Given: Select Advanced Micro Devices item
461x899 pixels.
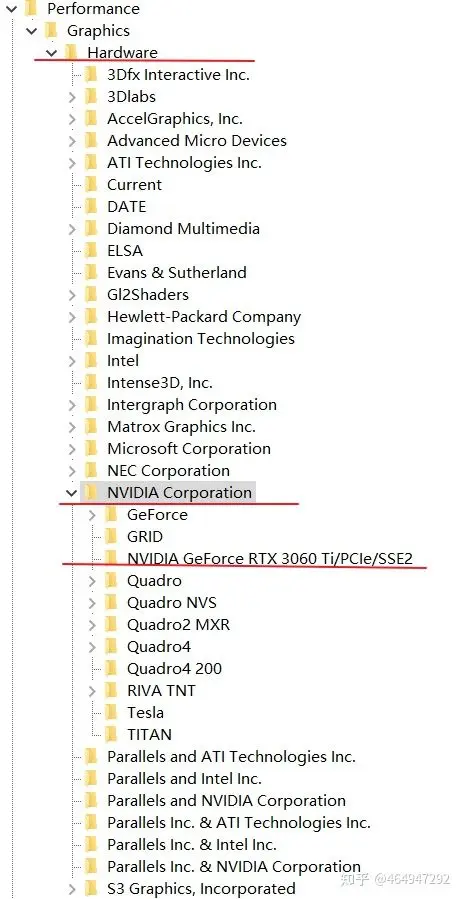Looking at the screenshot, I should tap(197, 140).
